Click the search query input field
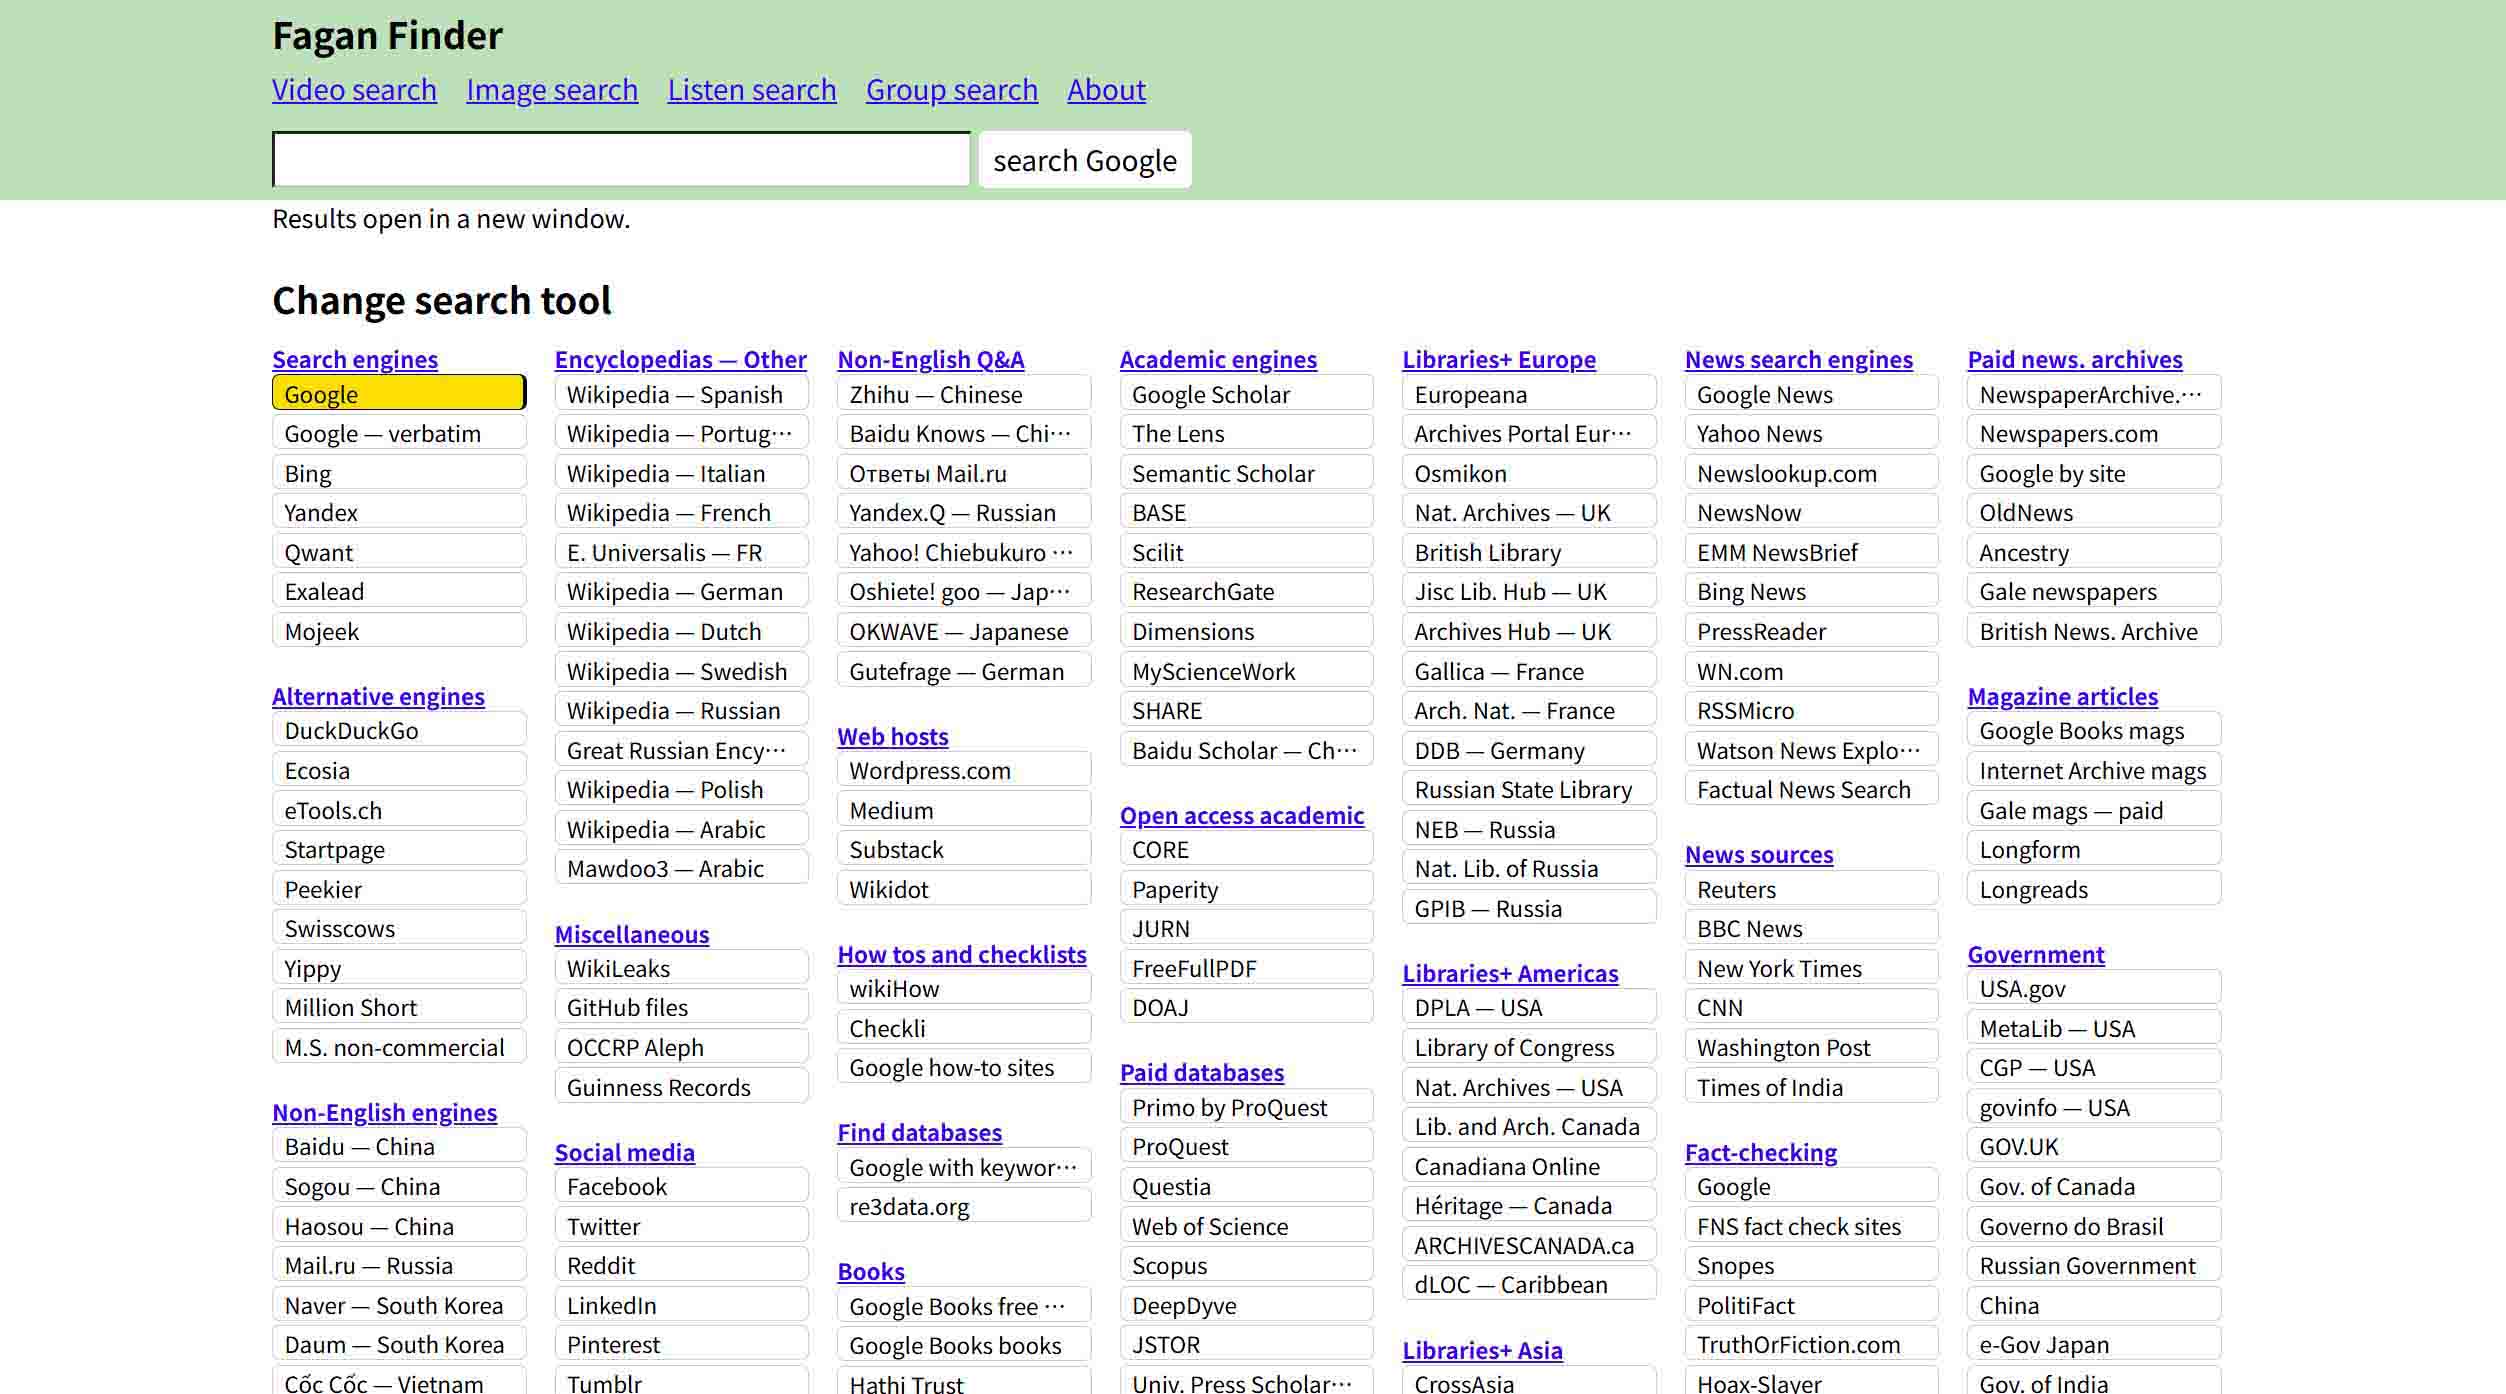The height and width of the screenshot is (1394, 2506). pos(621,160)
